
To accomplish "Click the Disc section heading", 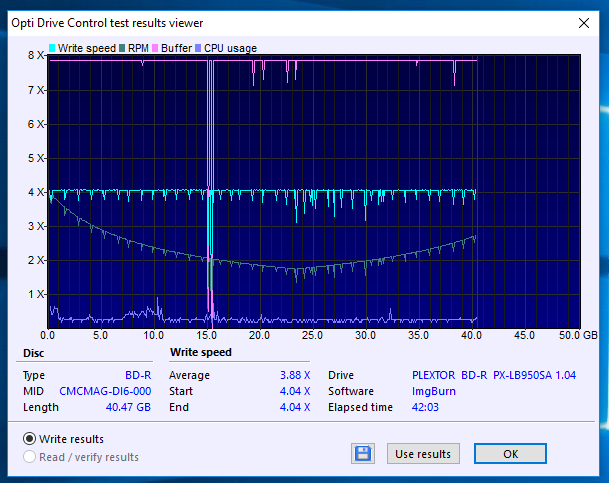I will tap(33, 353).
